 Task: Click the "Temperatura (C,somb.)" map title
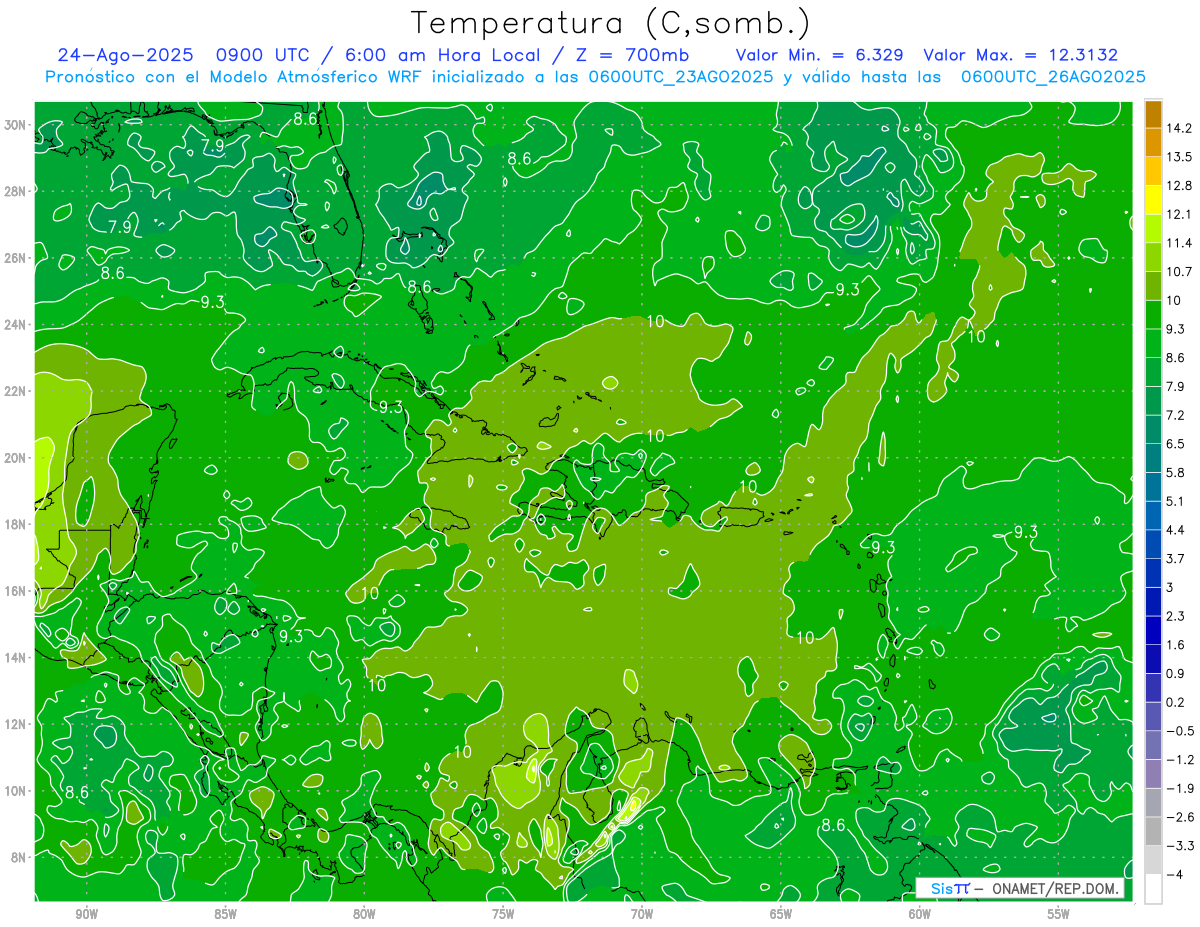(610, 23)
